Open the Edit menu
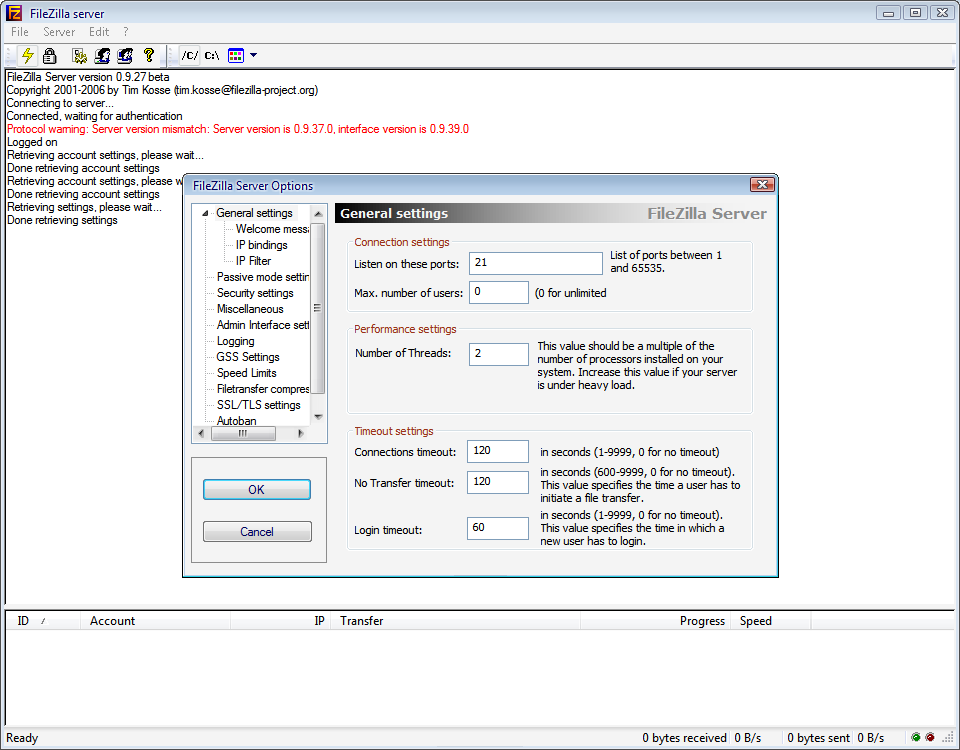This screenshot has width=960, height=750. pyautogui.click(x=99, y=32)
